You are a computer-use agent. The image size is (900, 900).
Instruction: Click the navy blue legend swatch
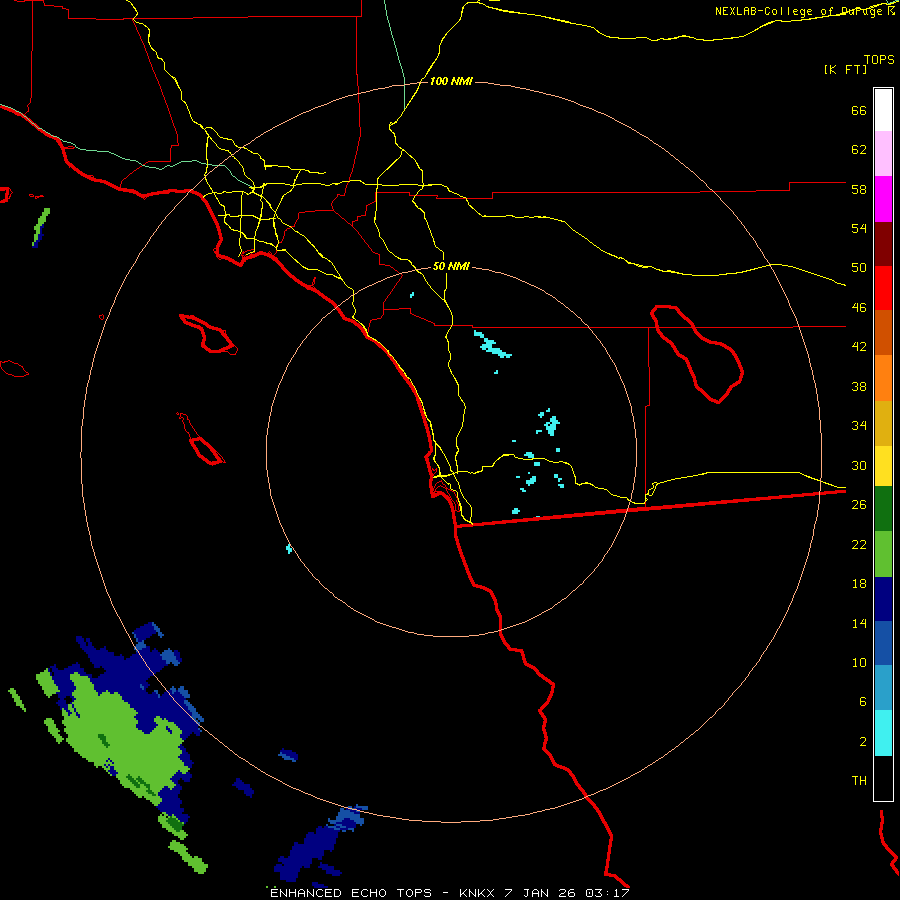pyautogui.click(x=883, y=599)
